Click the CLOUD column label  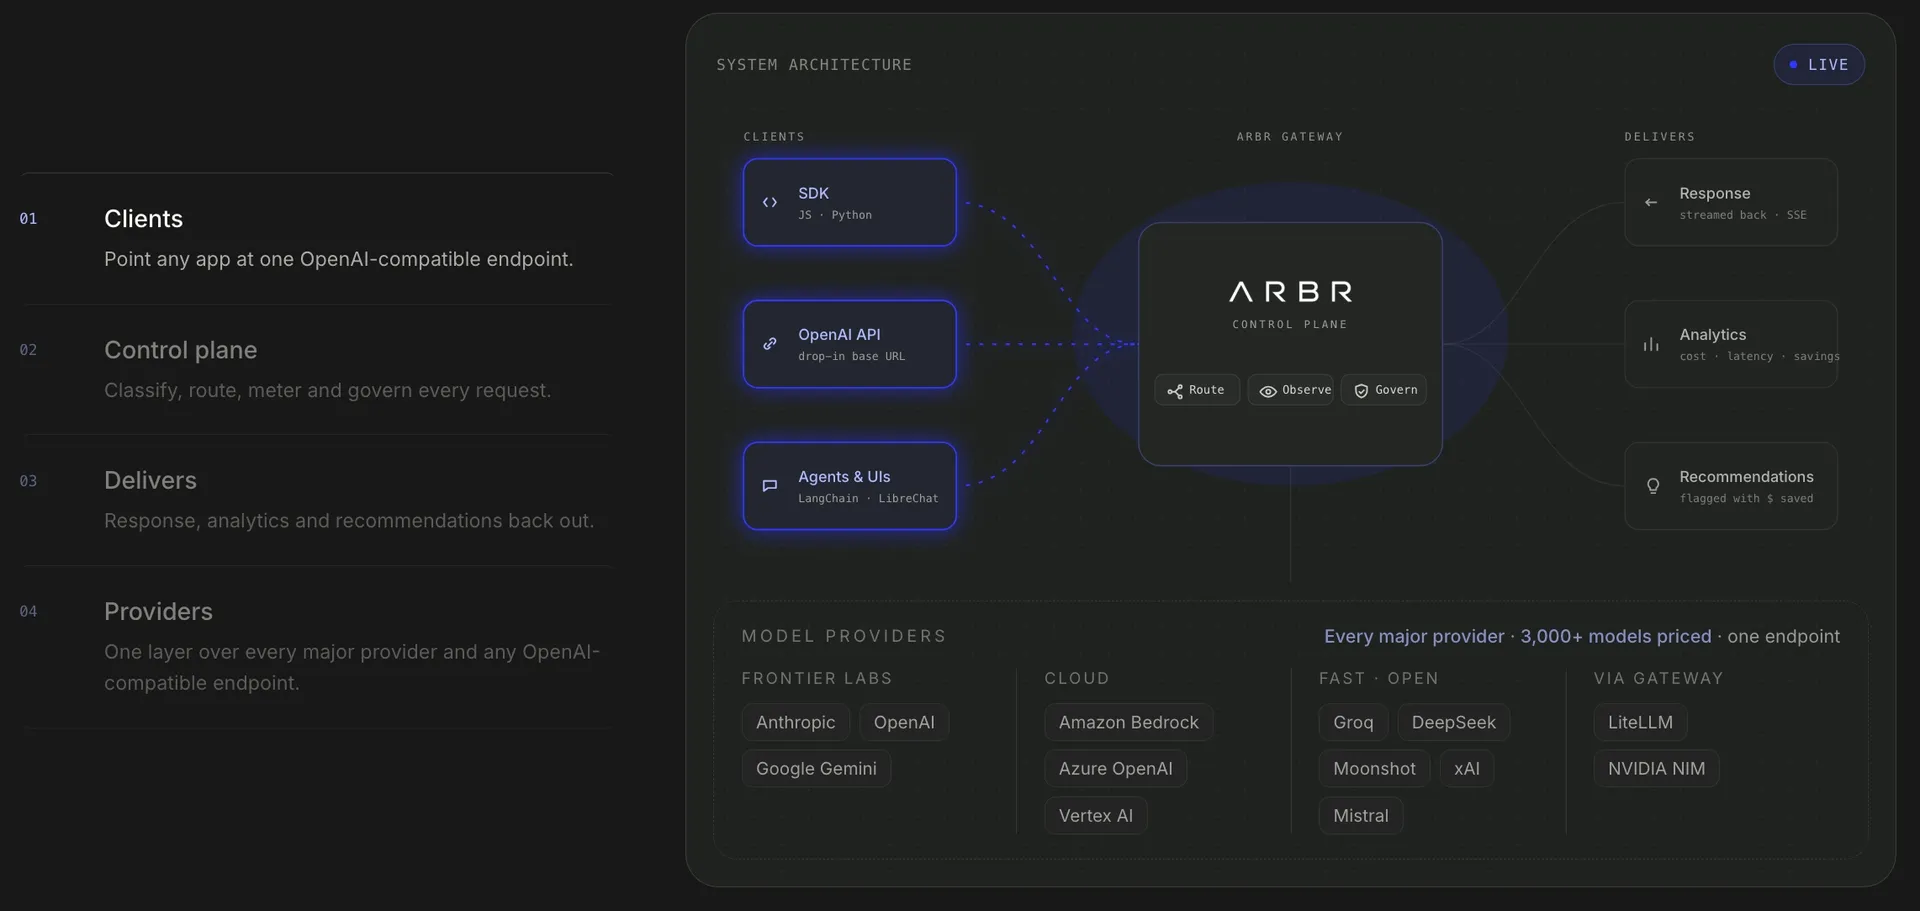[x=1077, y=678]
